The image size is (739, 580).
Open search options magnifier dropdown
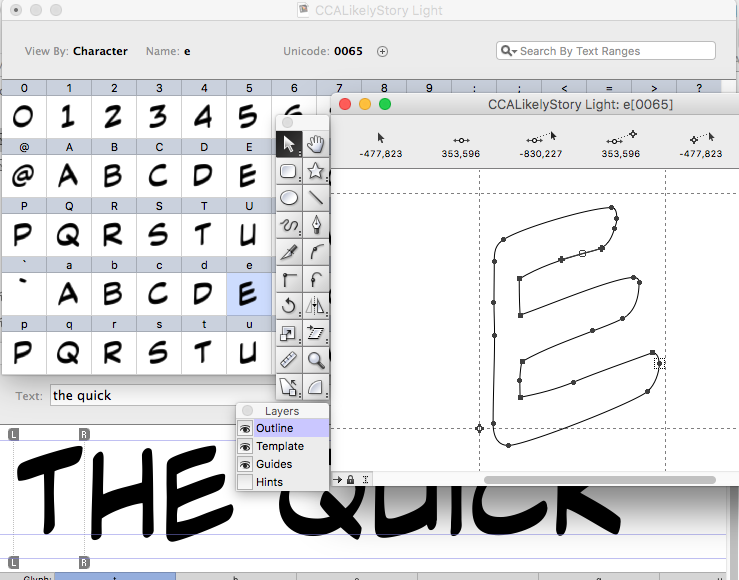509,51
